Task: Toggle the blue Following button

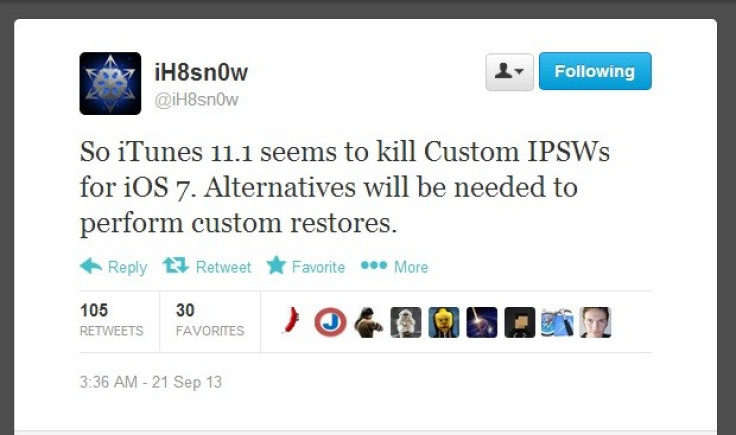Action: coord(595,71)
